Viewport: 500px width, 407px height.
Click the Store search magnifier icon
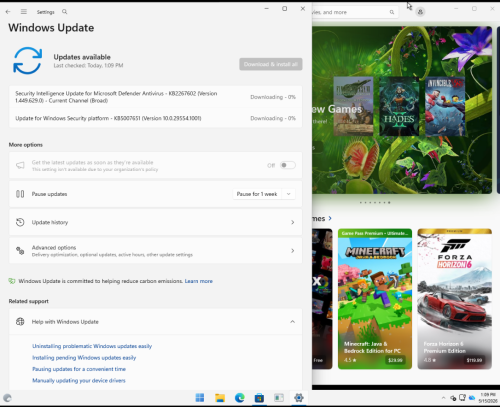click(x=392, y=12)
